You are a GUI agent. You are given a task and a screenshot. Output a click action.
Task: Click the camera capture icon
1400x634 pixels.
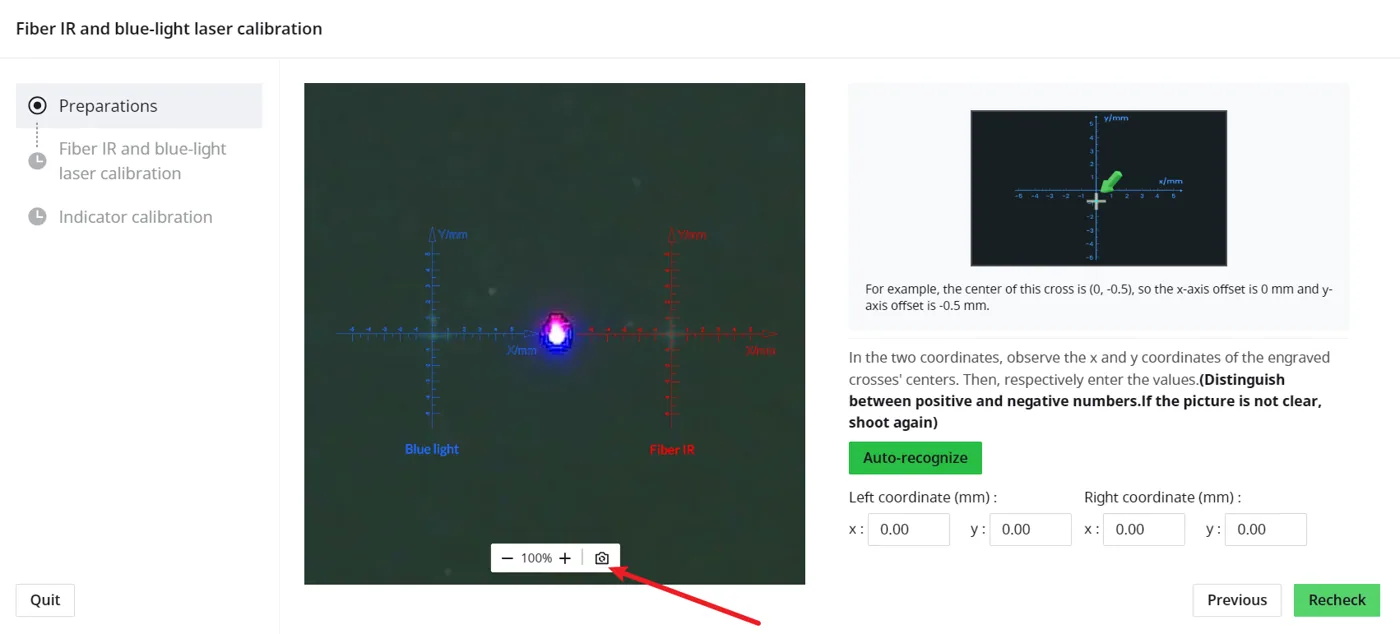[601, 558]
